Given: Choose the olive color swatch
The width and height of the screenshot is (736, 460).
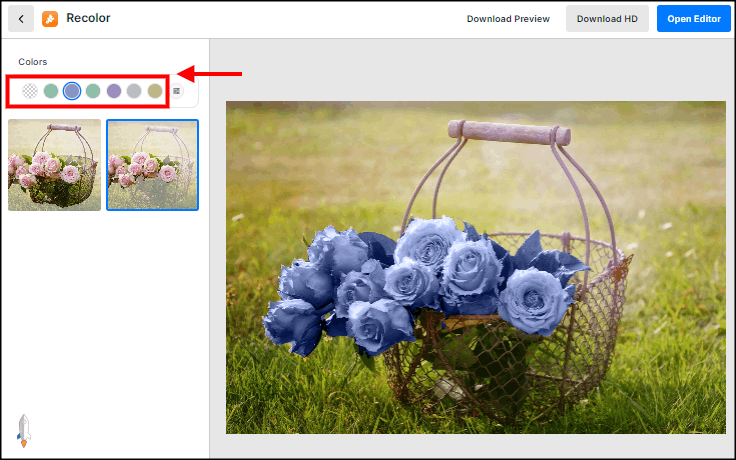Looking at the screenshot, I should point(155,91).
